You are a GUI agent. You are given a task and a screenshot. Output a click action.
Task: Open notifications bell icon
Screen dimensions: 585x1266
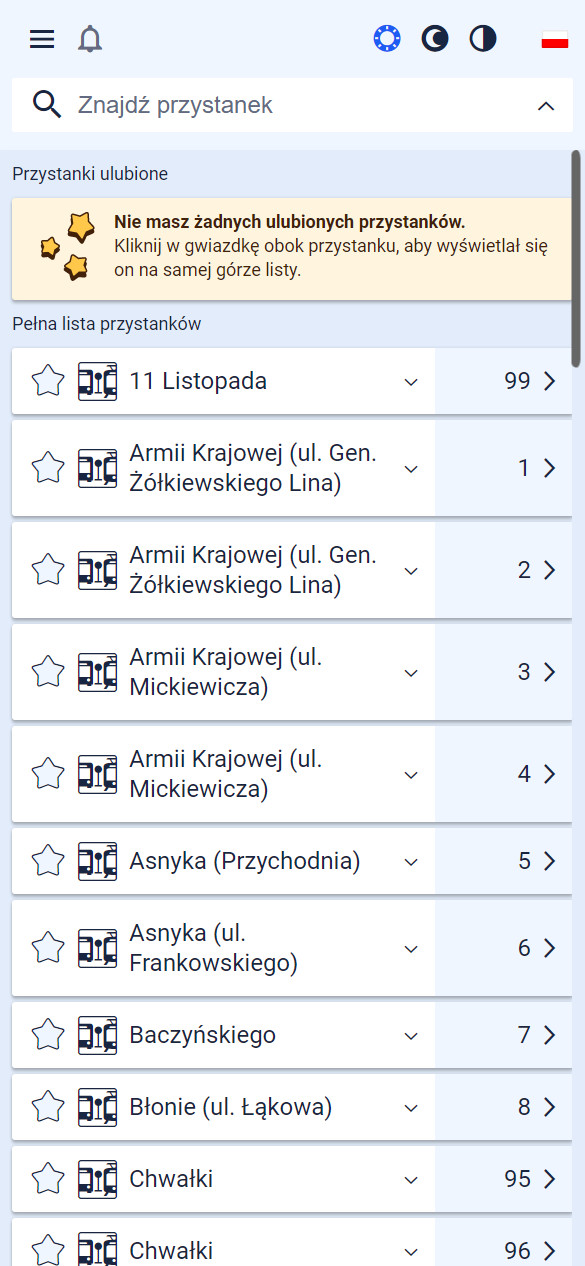pyautogui.click(x=90, y=39)
